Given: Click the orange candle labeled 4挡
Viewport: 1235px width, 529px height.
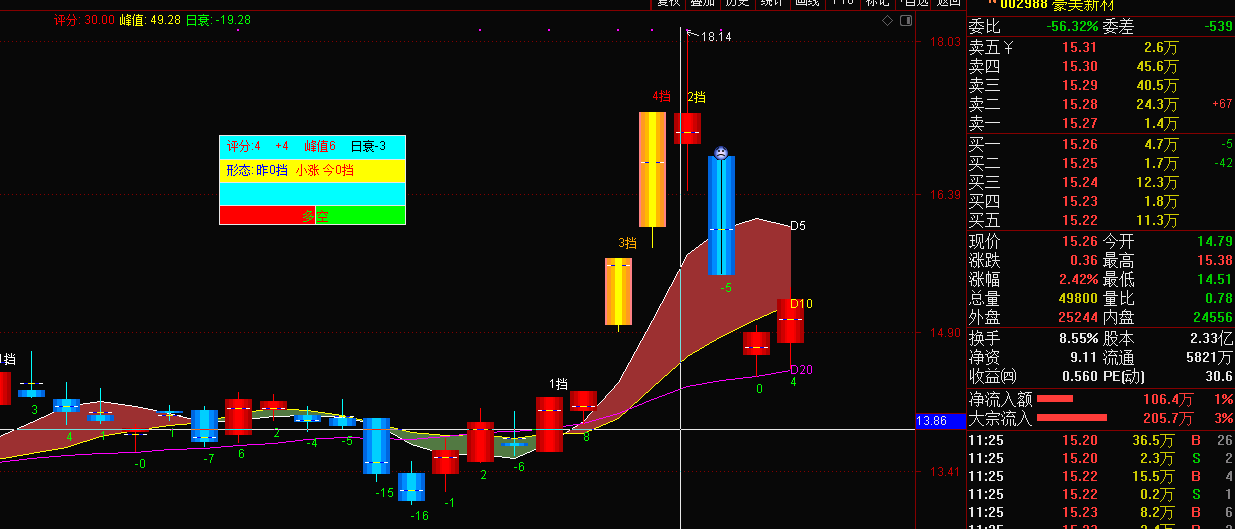Looking at the screenshot, I should (652, 169).
